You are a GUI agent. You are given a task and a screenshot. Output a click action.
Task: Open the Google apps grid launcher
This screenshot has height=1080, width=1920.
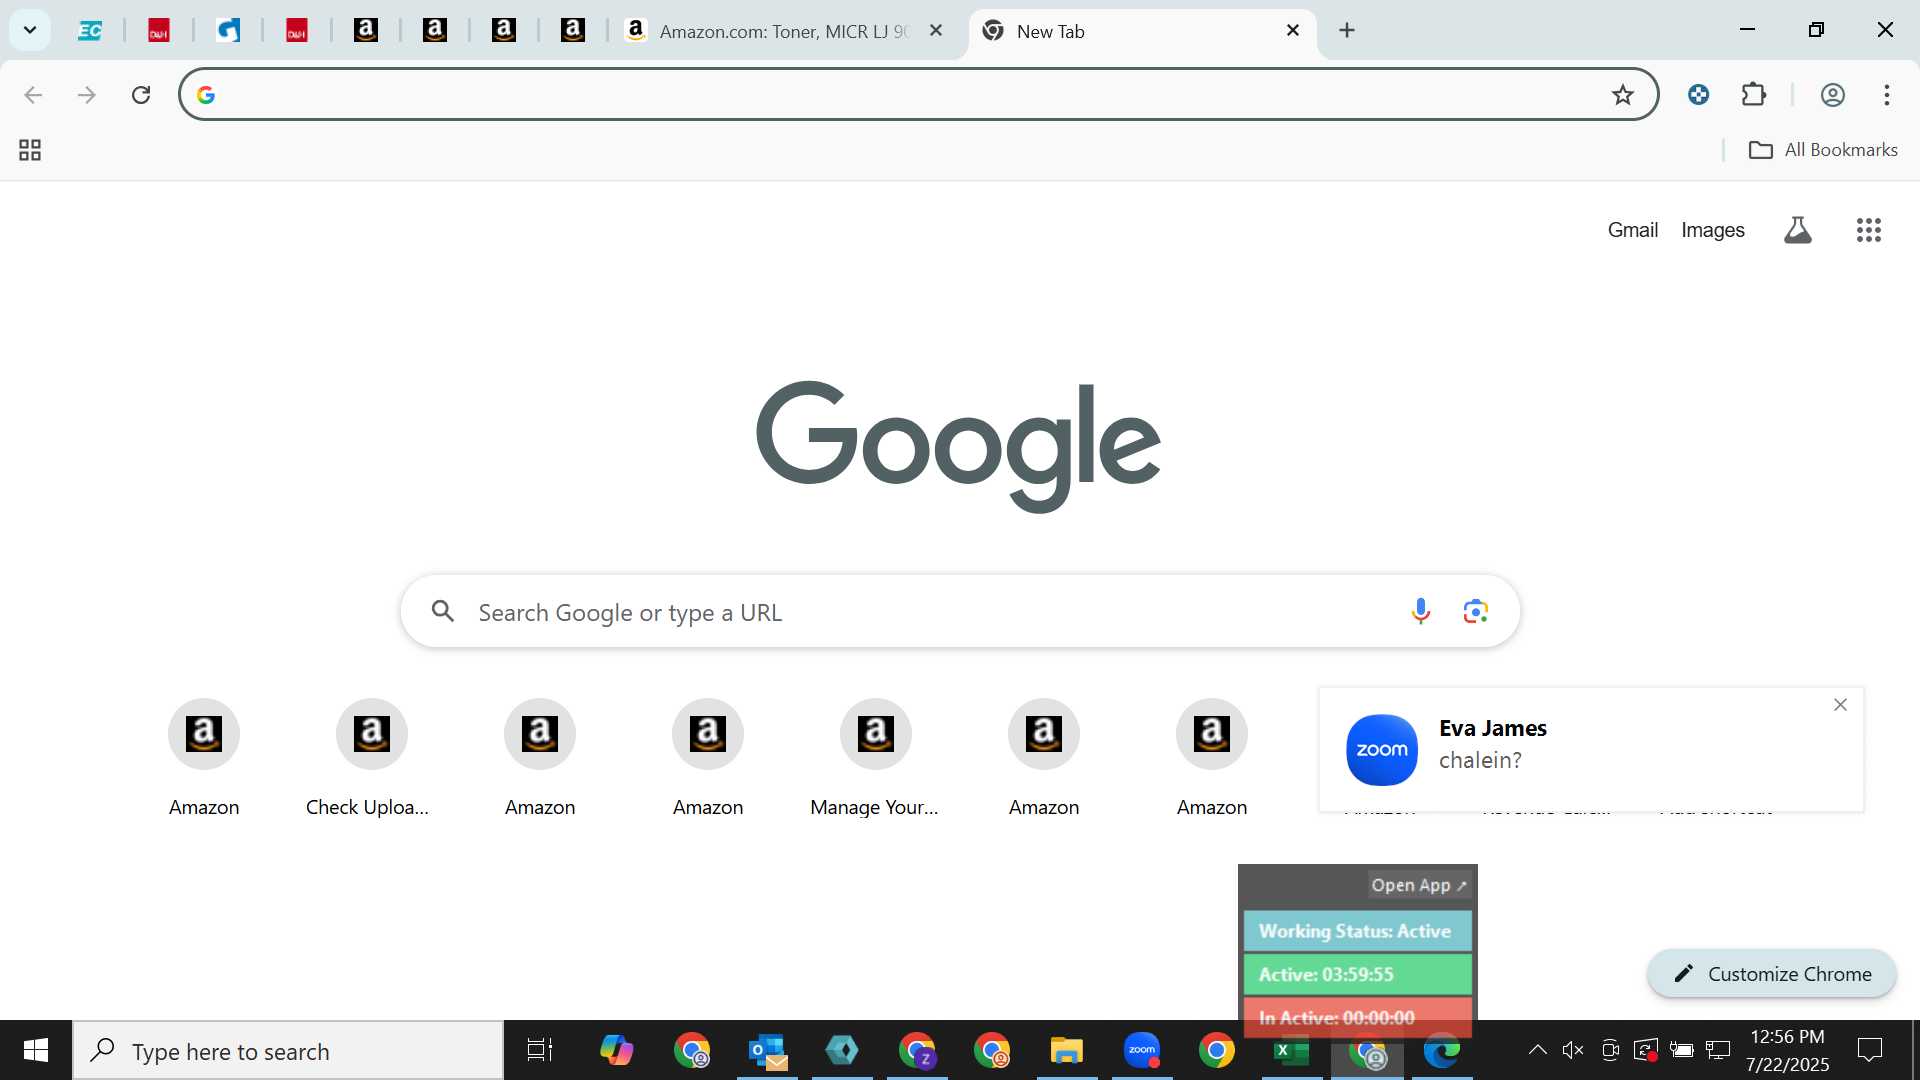pos(1868,230)
